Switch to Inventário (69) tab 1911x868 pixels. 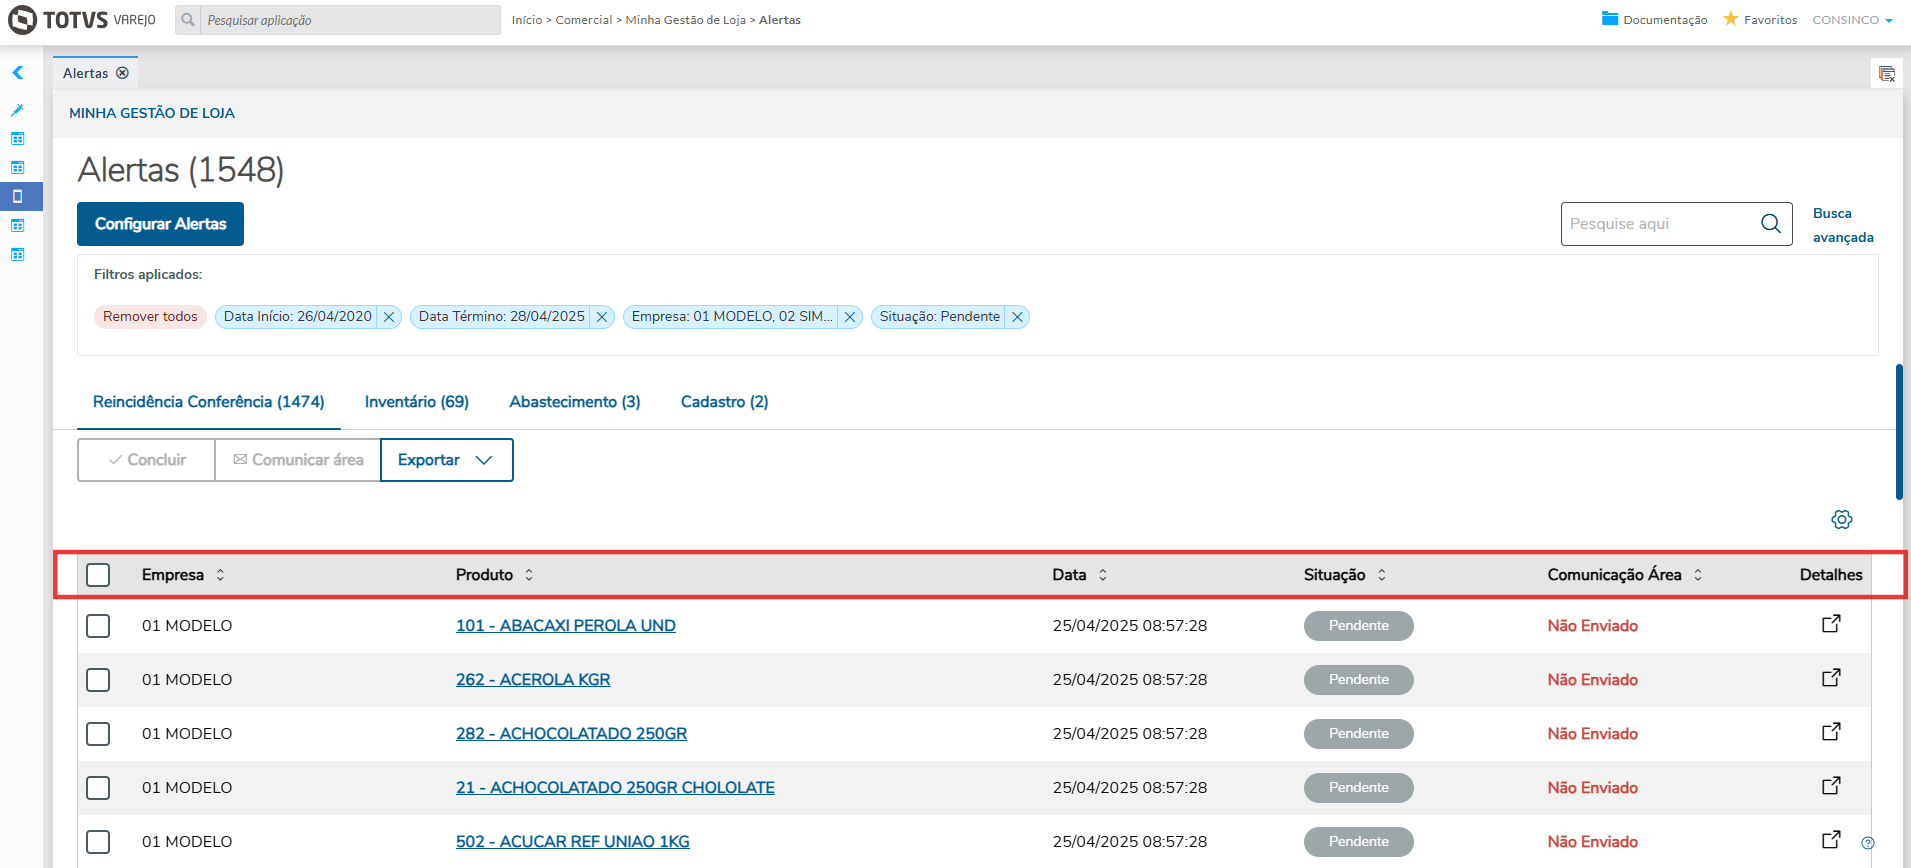(416, 402)
